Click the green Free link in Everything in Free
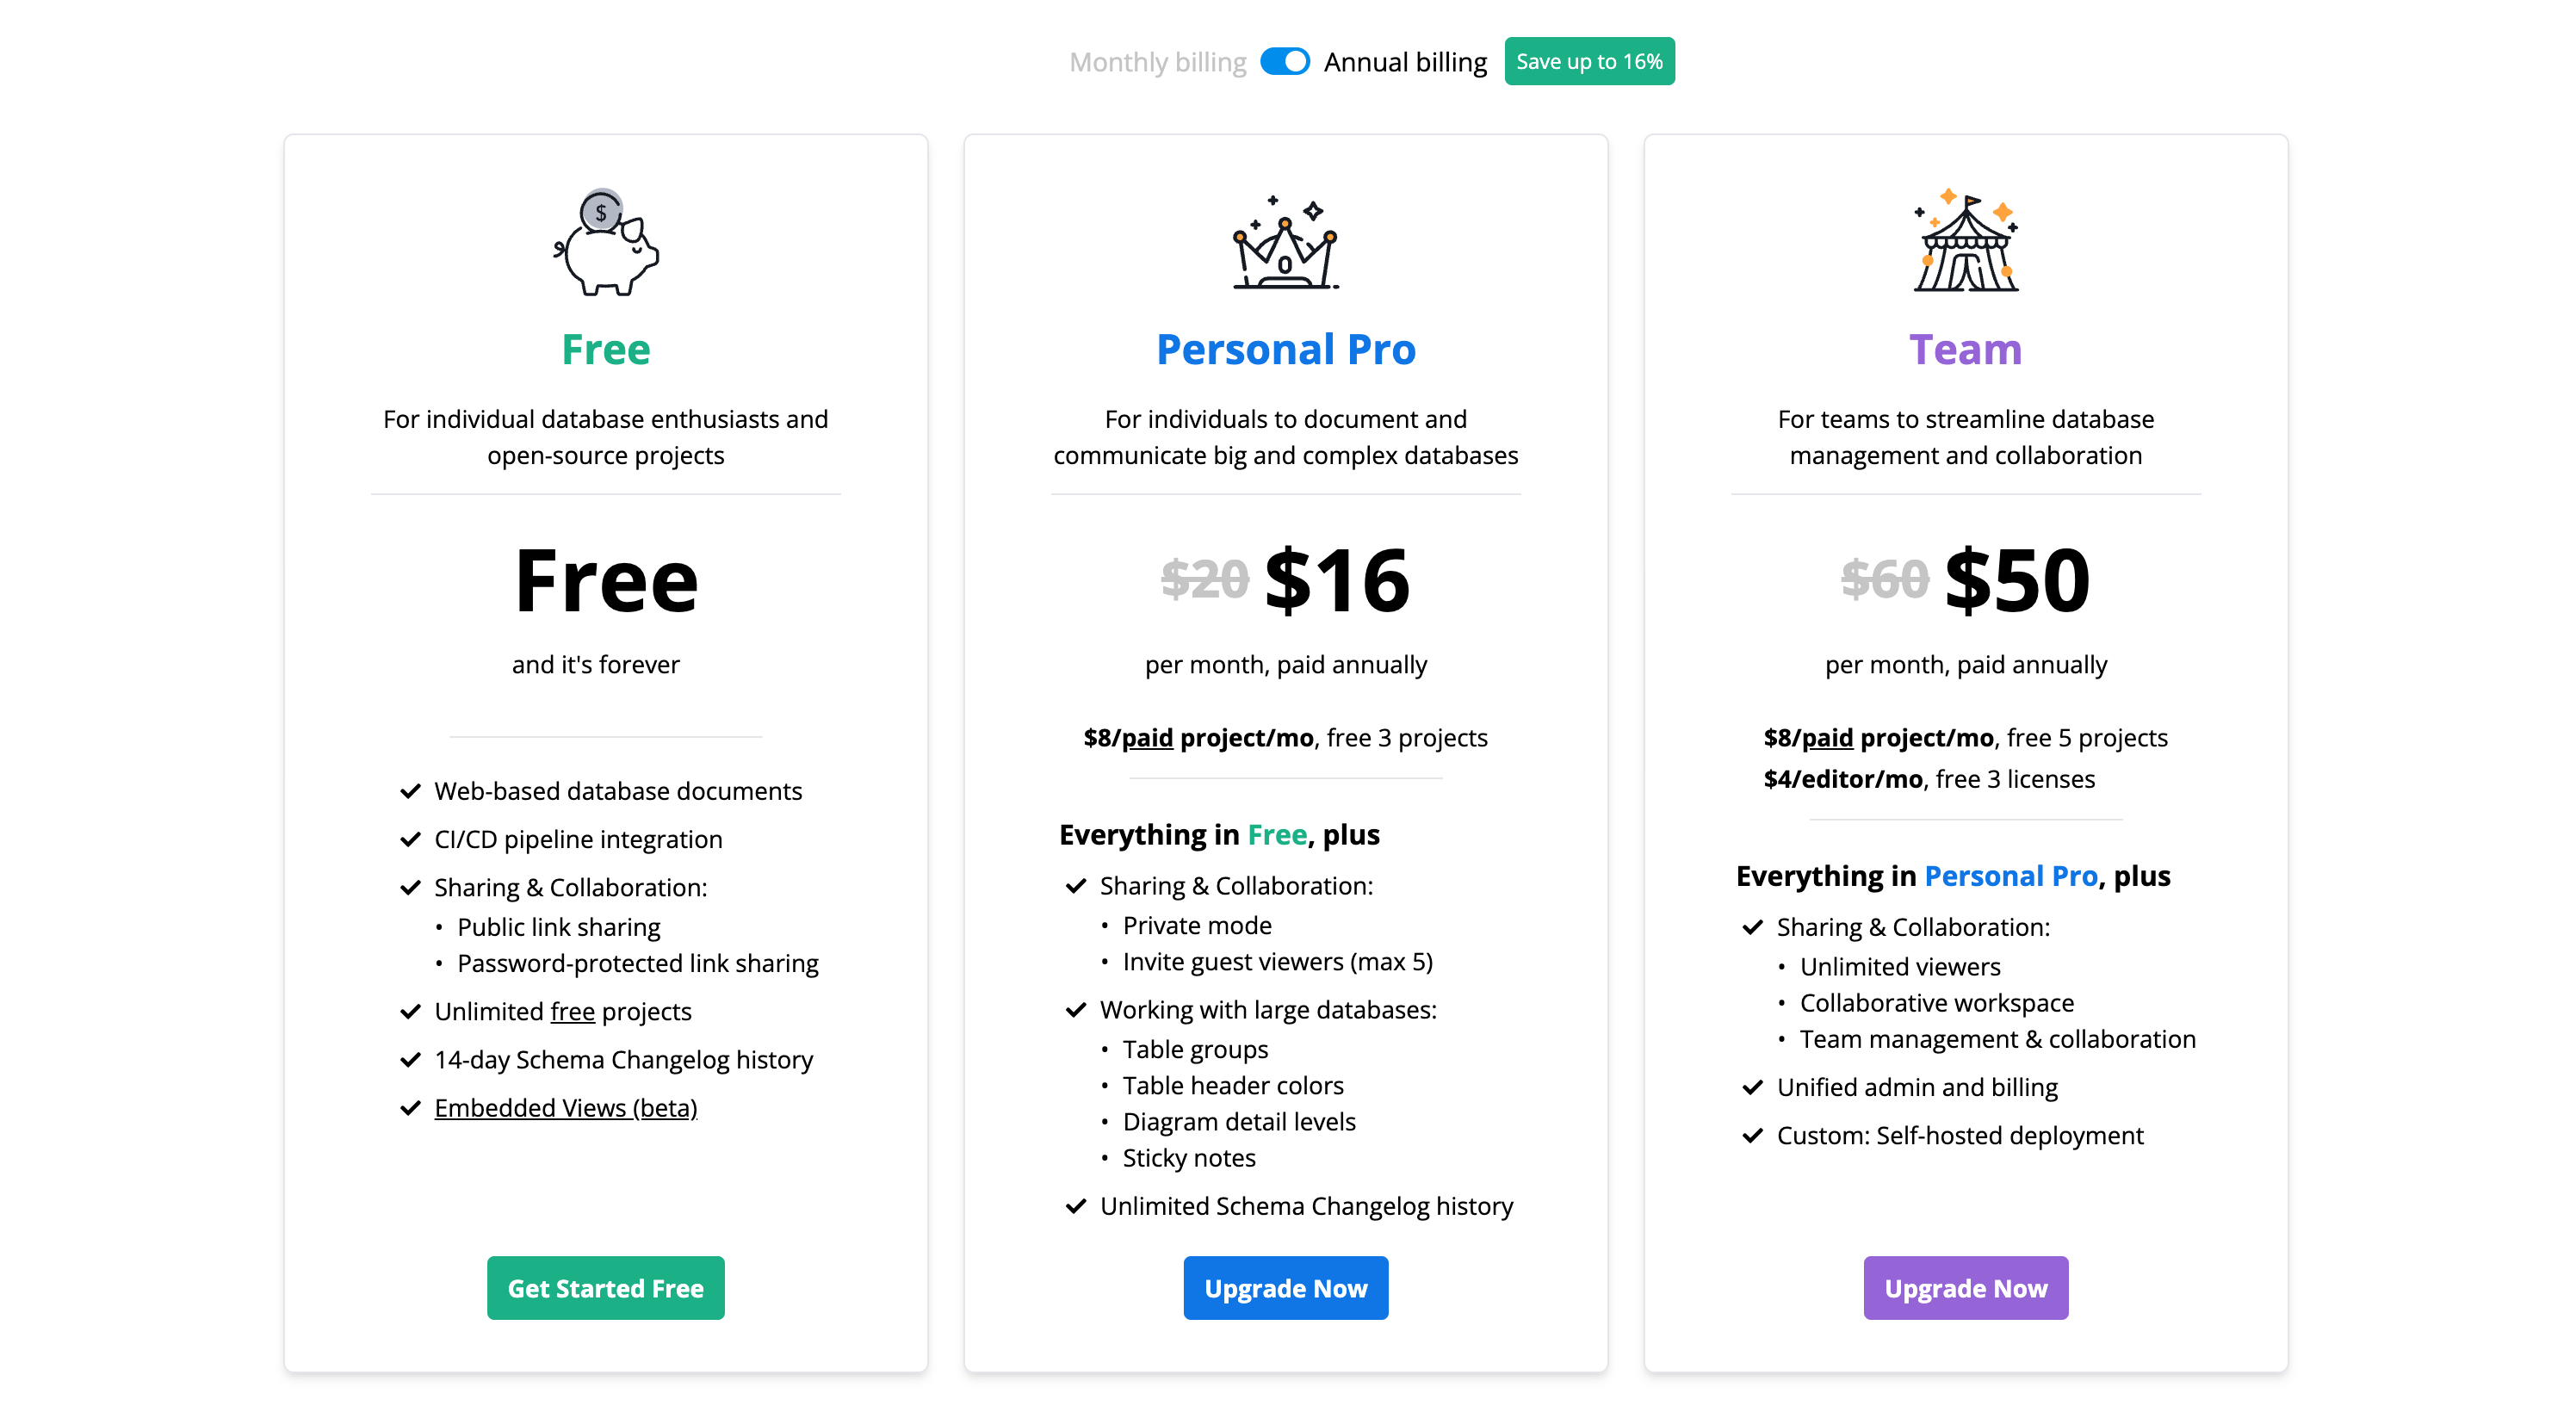Image resolution: width=2576 pixels, height=1412 pixels. pyautogui.click(x=1277, y=835)
